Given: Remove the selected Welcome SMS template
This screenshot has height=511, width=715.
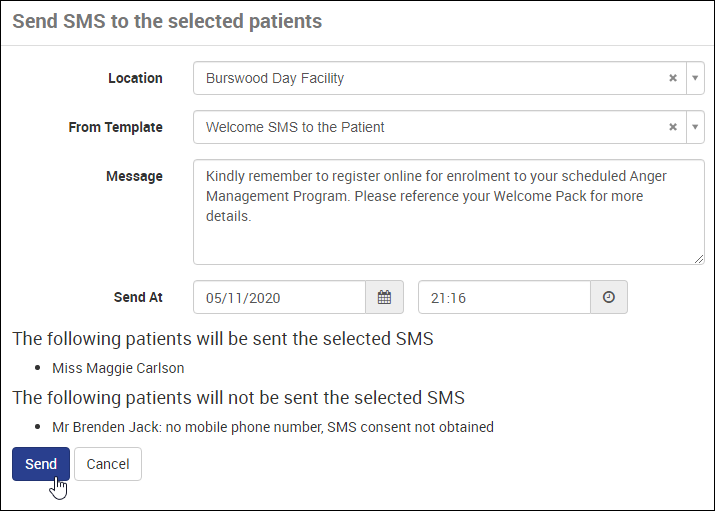Looking at the screenshot, I should (673, 127).
